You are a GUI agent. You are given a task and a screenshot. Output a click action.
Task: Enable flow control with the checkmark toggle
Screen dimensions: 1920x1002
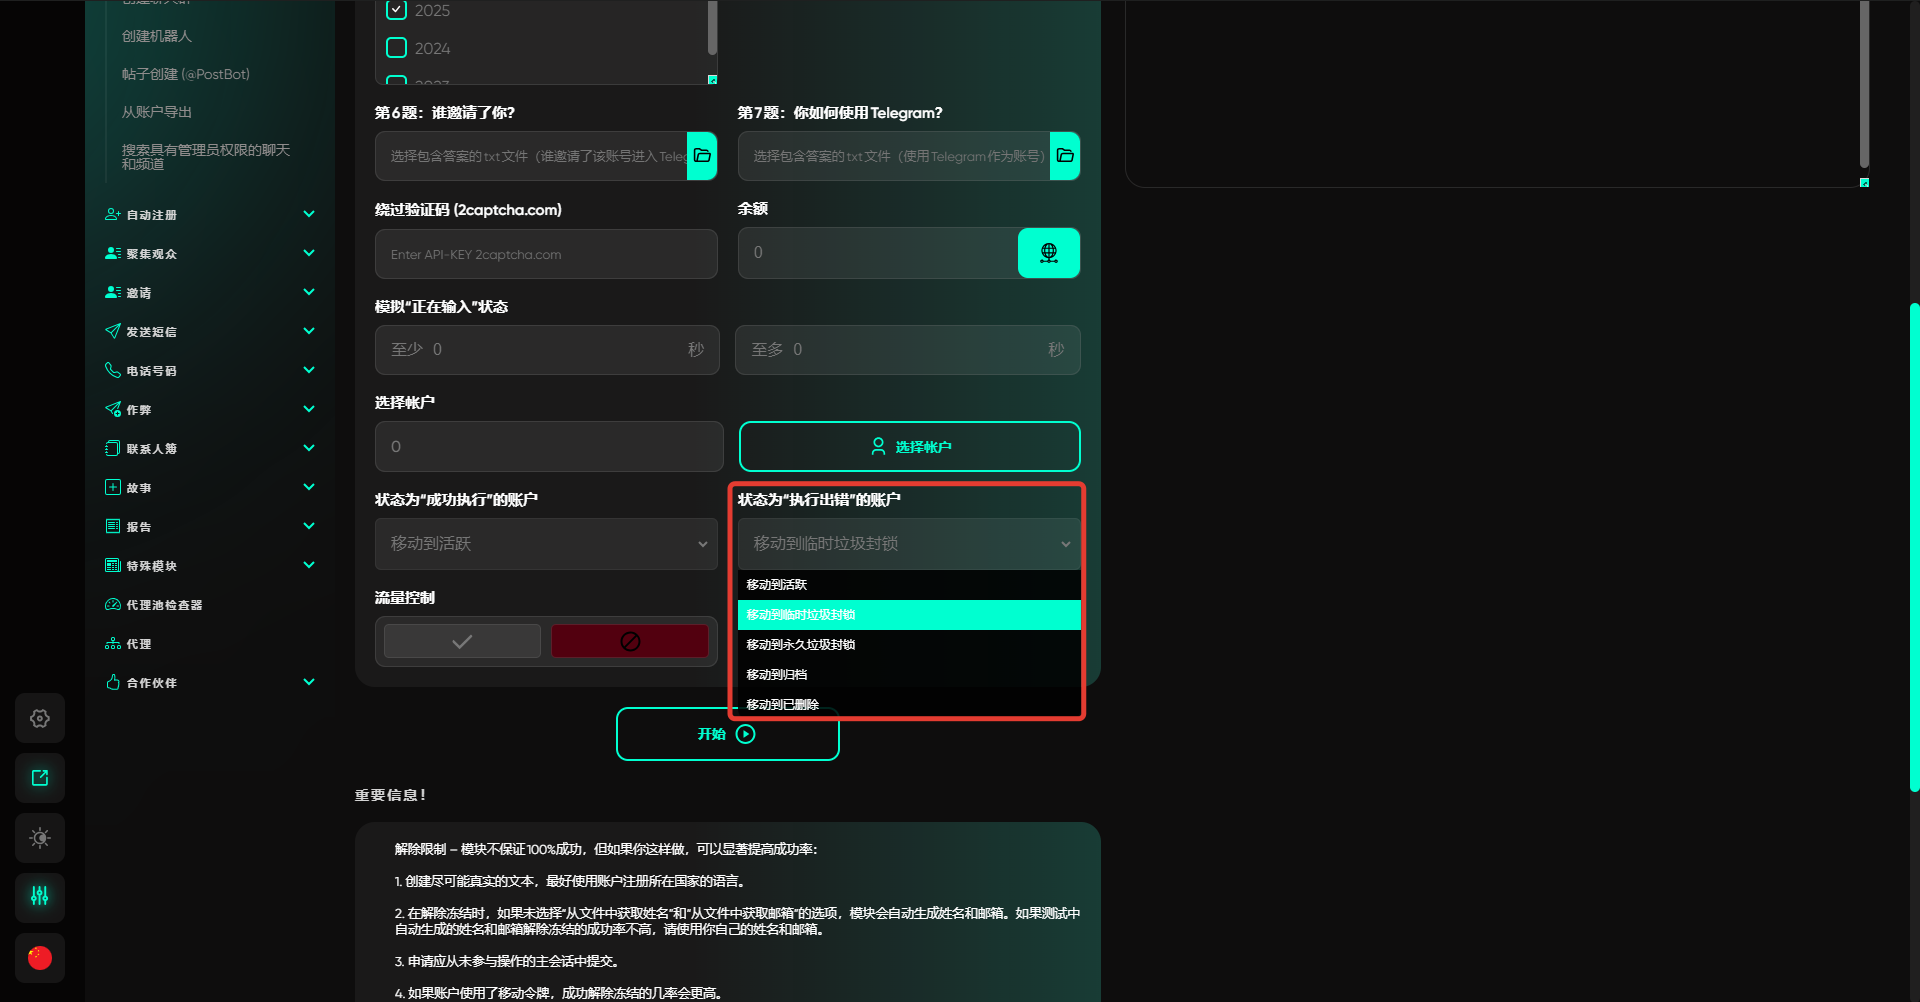coord(462,641)
